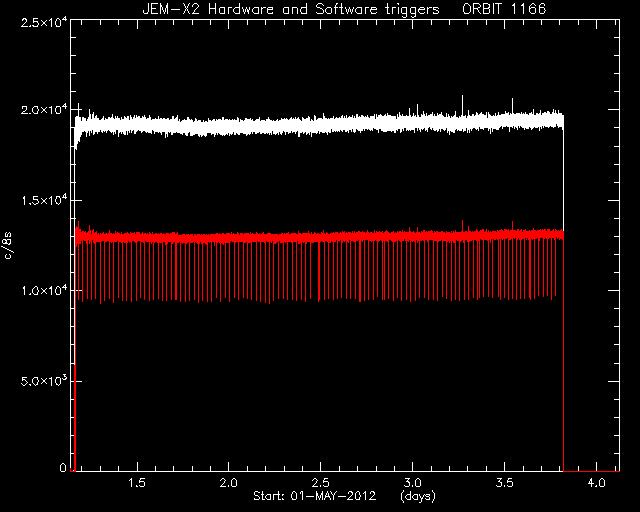Click the white spike near day 3.55

[513, 106]
